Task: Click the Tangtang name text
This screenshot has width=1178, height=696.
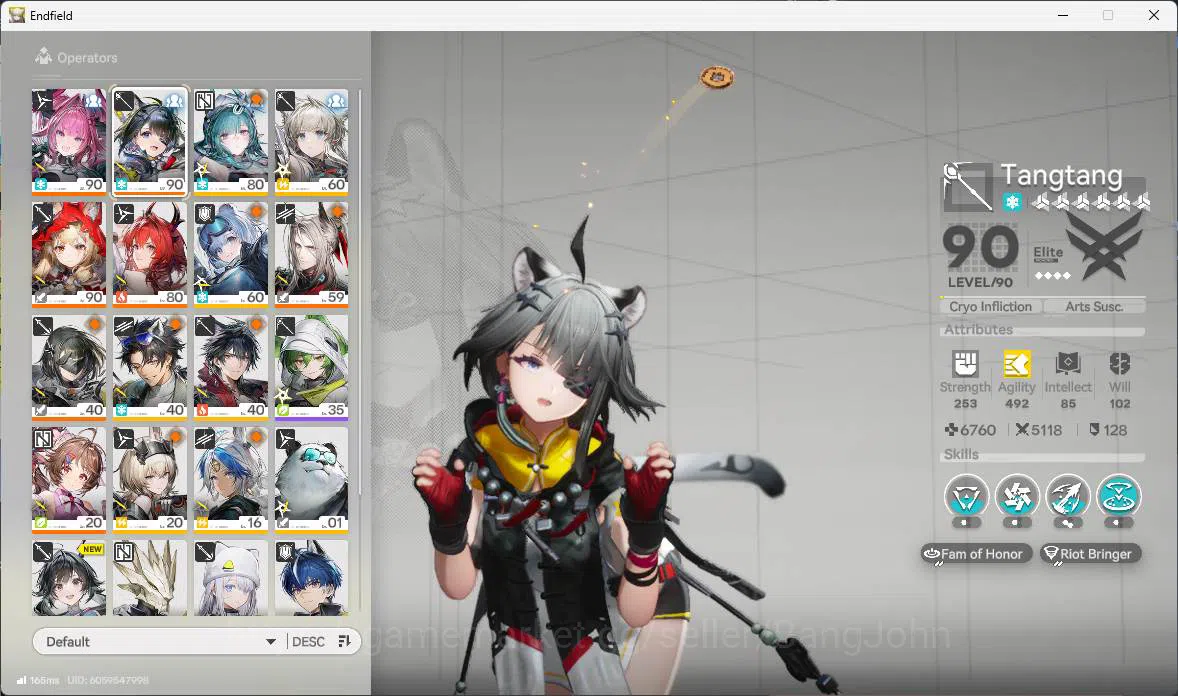Action: 1062,175
